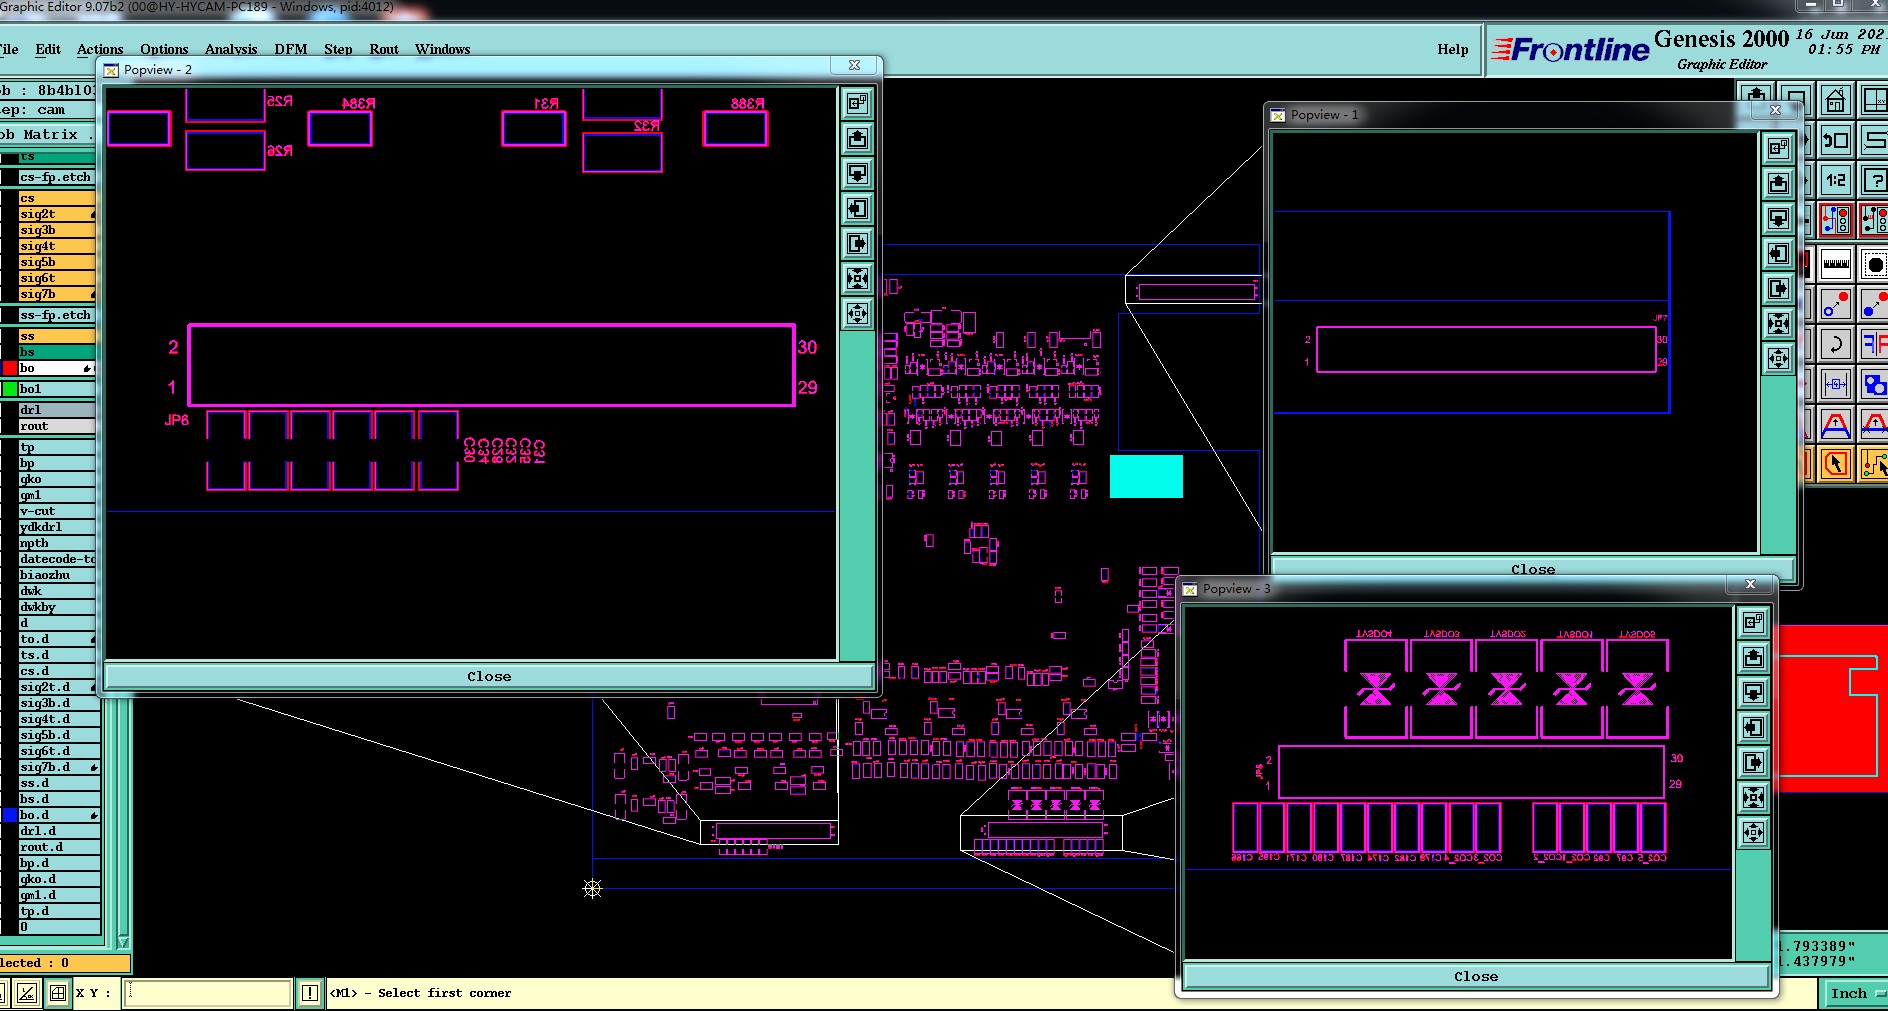
Task: Toggle display of the gko layer
Action: [x=57, y=479]
